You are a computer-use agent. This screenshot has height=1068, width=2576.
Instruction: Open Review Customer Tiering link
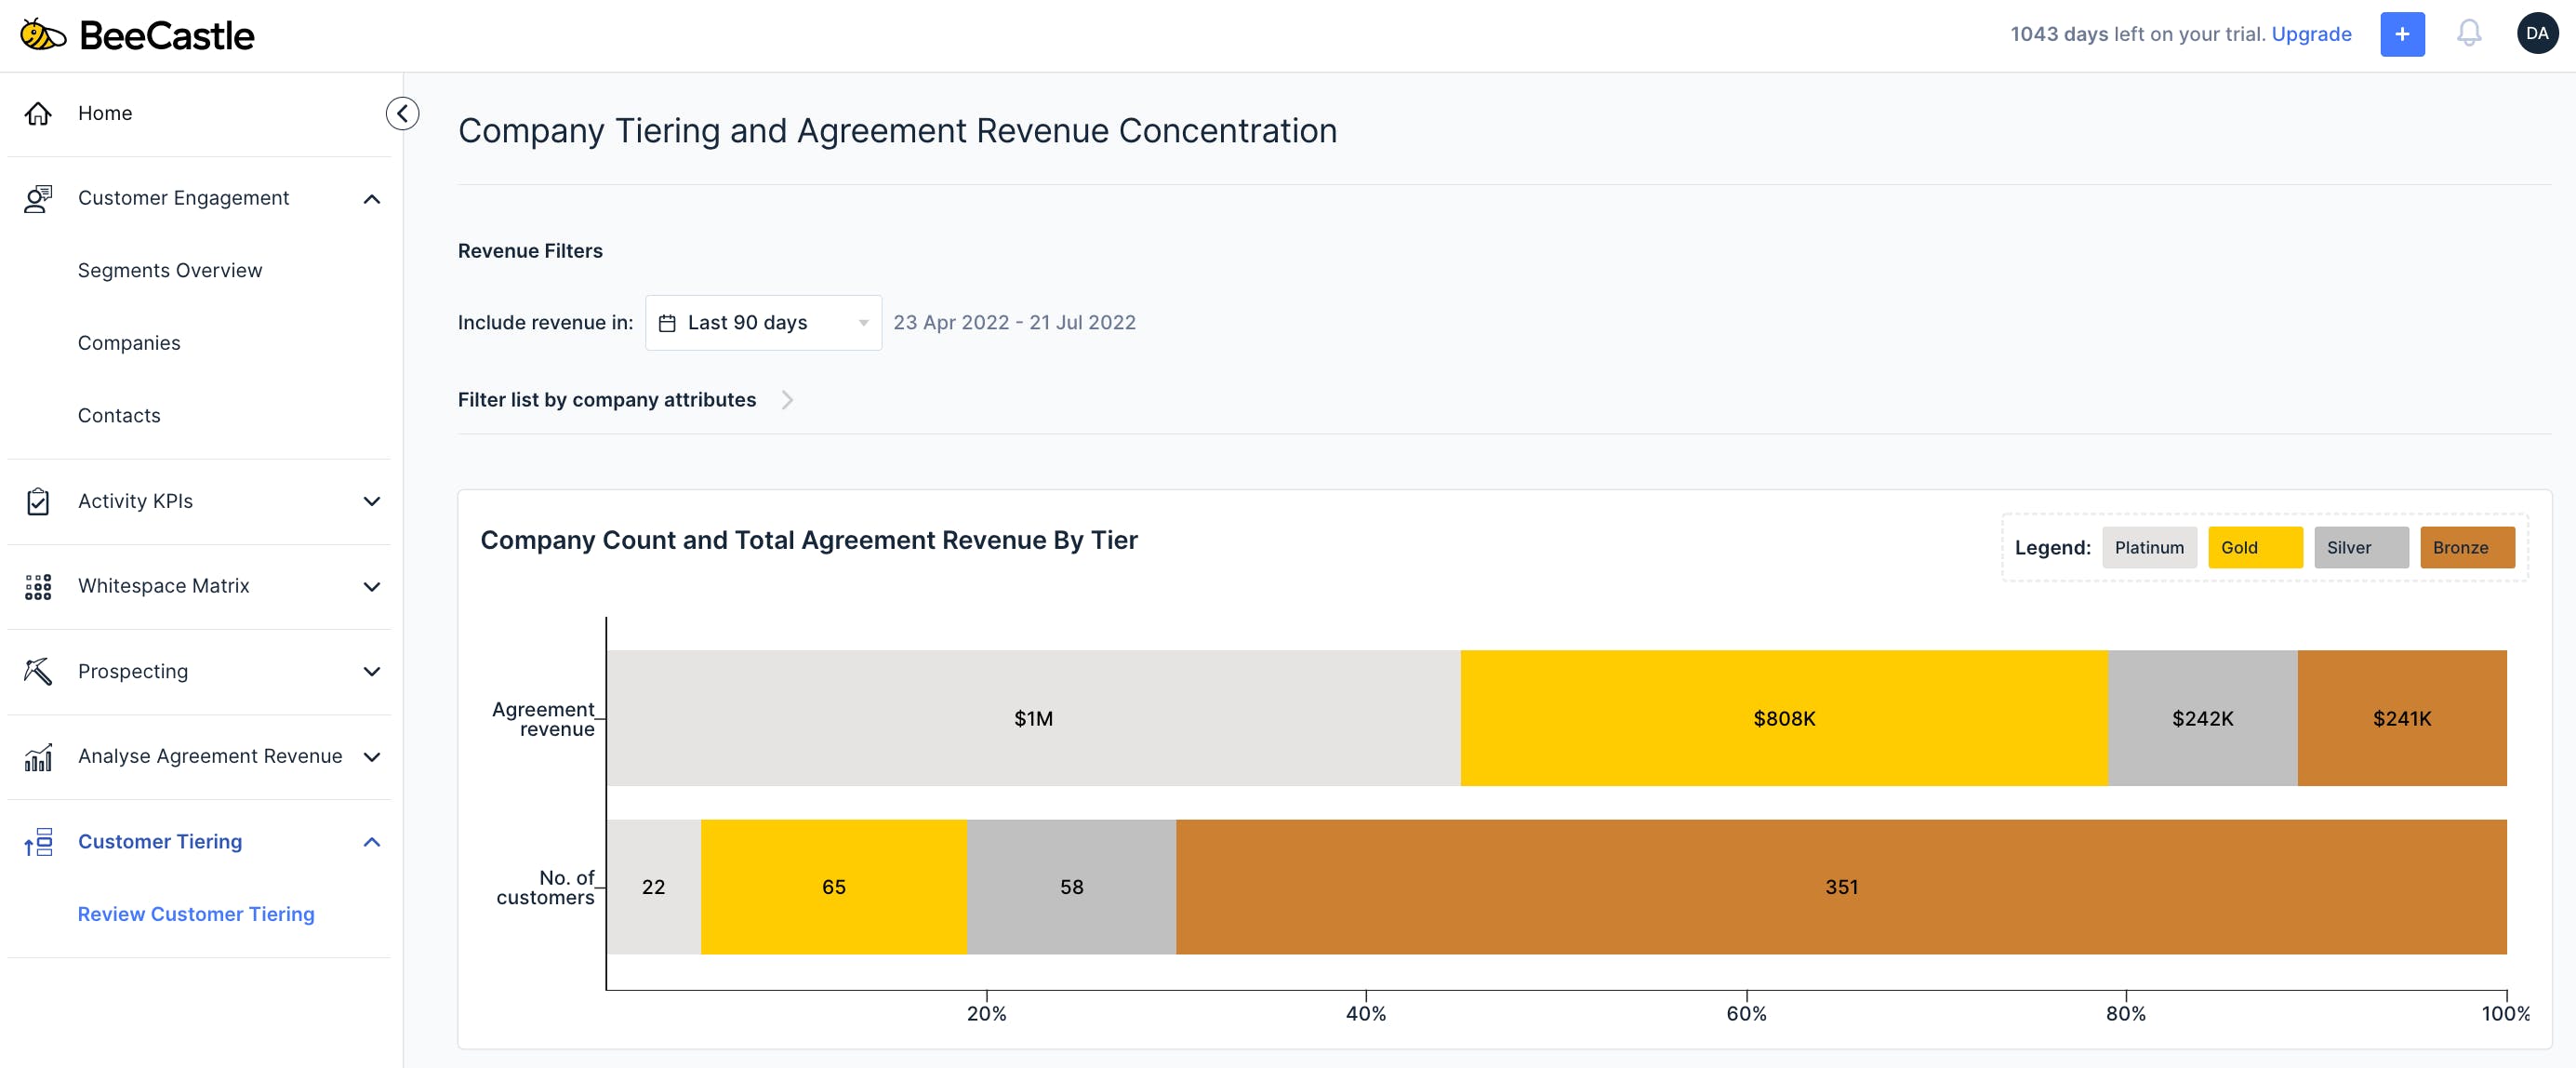[196, 914]
